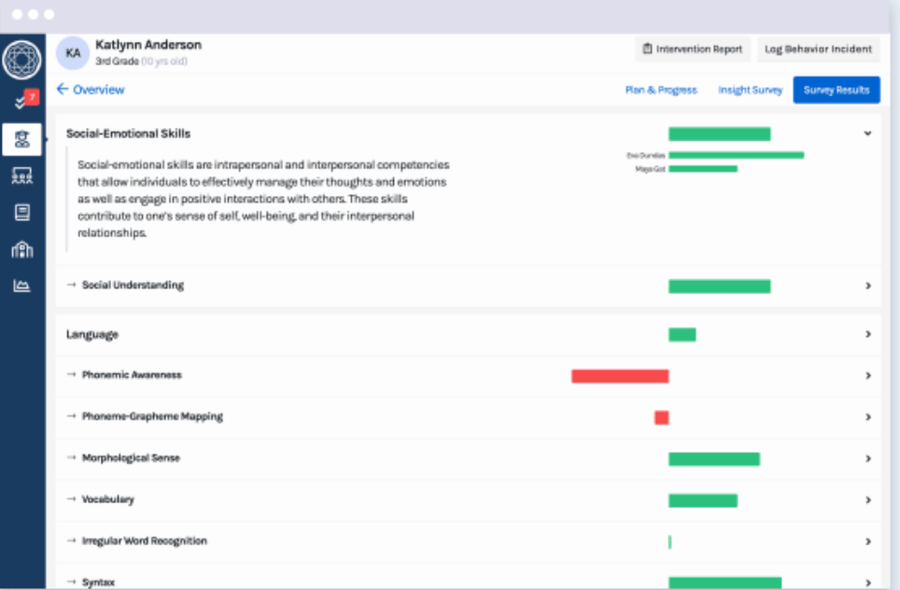900x590 pixels.
Task: Select the student graduate icon in sidebar
Action: (x=22, y=139)
